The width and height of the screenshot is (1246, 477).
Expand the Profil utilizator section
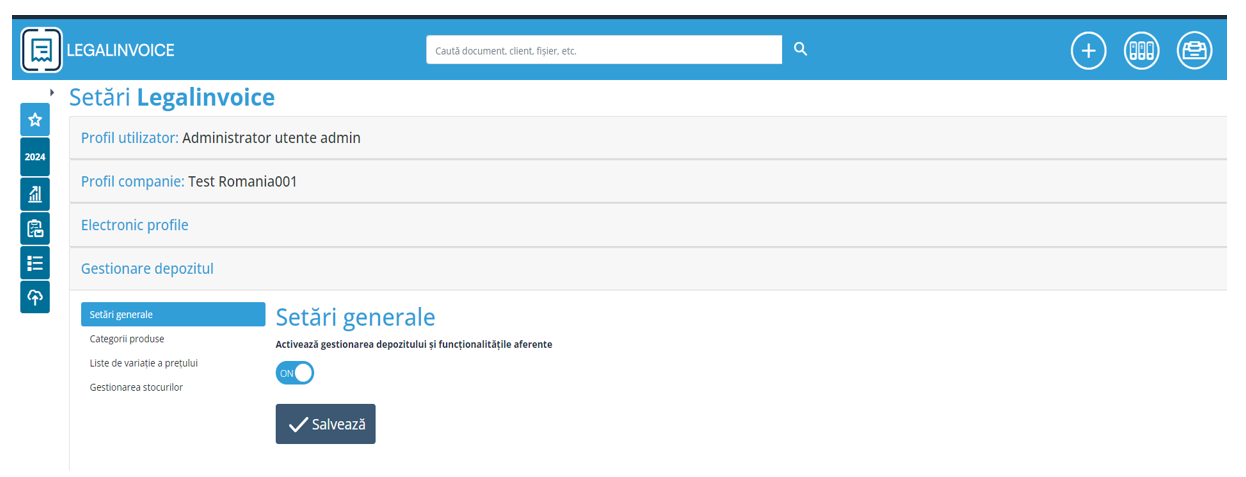(220, 138)
